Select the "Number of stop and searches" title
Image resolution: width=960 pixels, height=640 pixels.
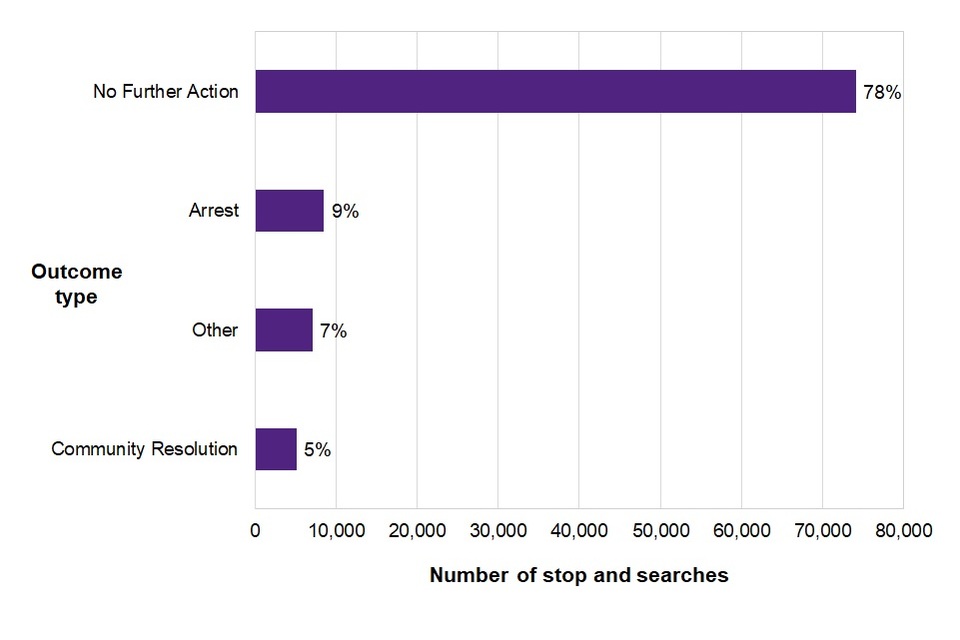pyautogui.click(x=579, y=575)
